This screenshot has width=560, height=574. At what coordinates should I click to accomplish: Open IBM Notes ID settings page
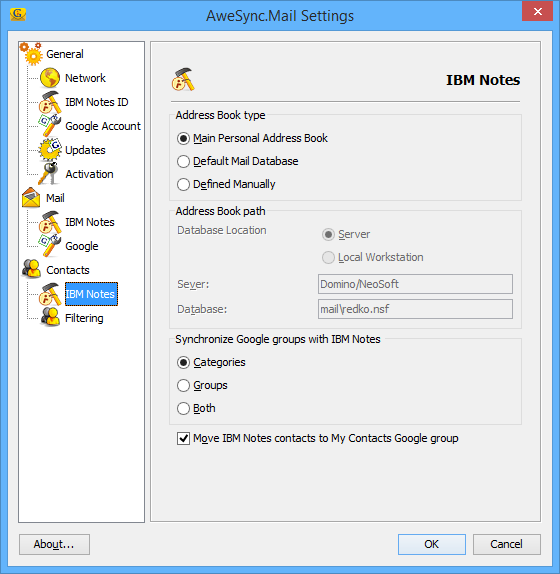tap(97, 102)
